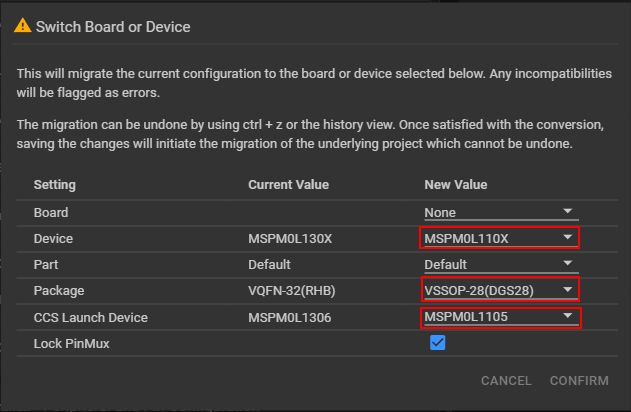
Task: Click the New Value column header
Action: pos(456,185)
